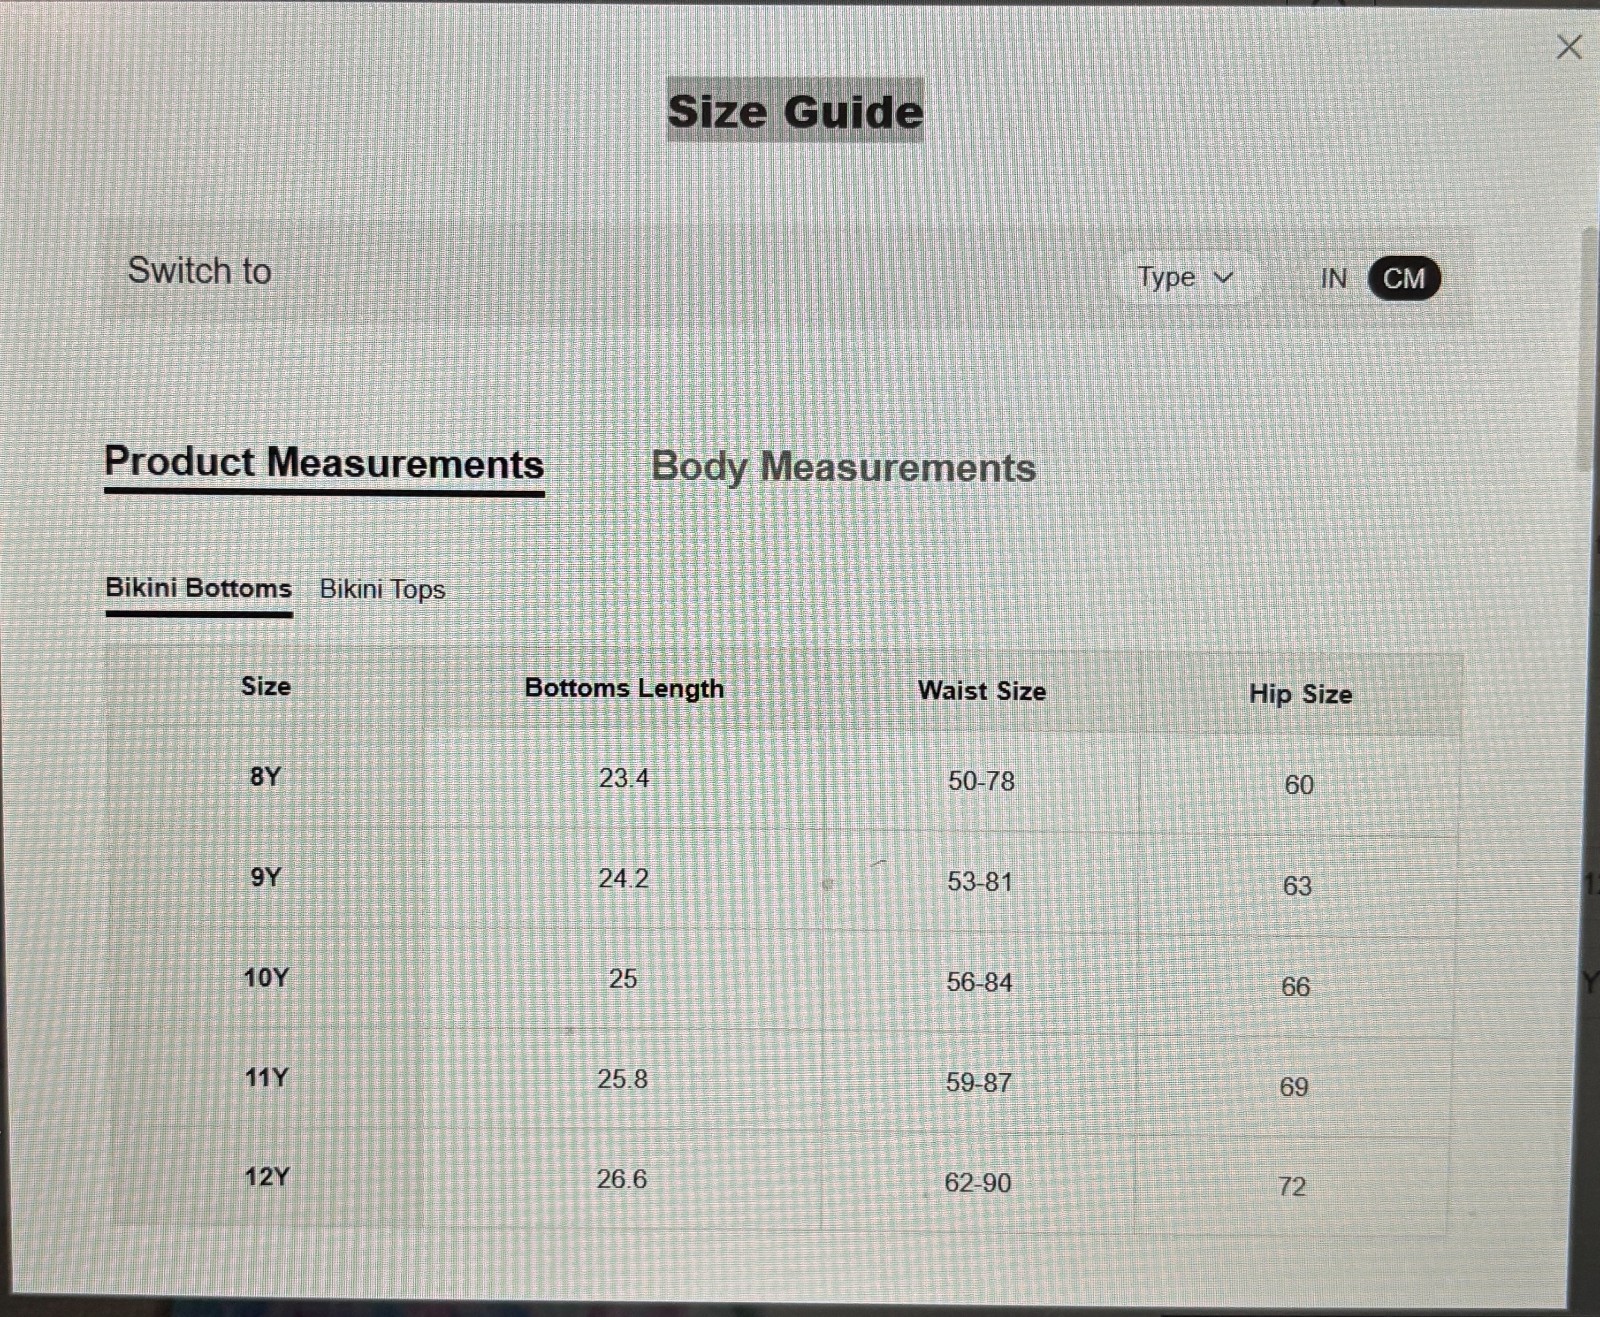Select the 8Y size row
The image size is (1600, 1317).
pos(785,780)
